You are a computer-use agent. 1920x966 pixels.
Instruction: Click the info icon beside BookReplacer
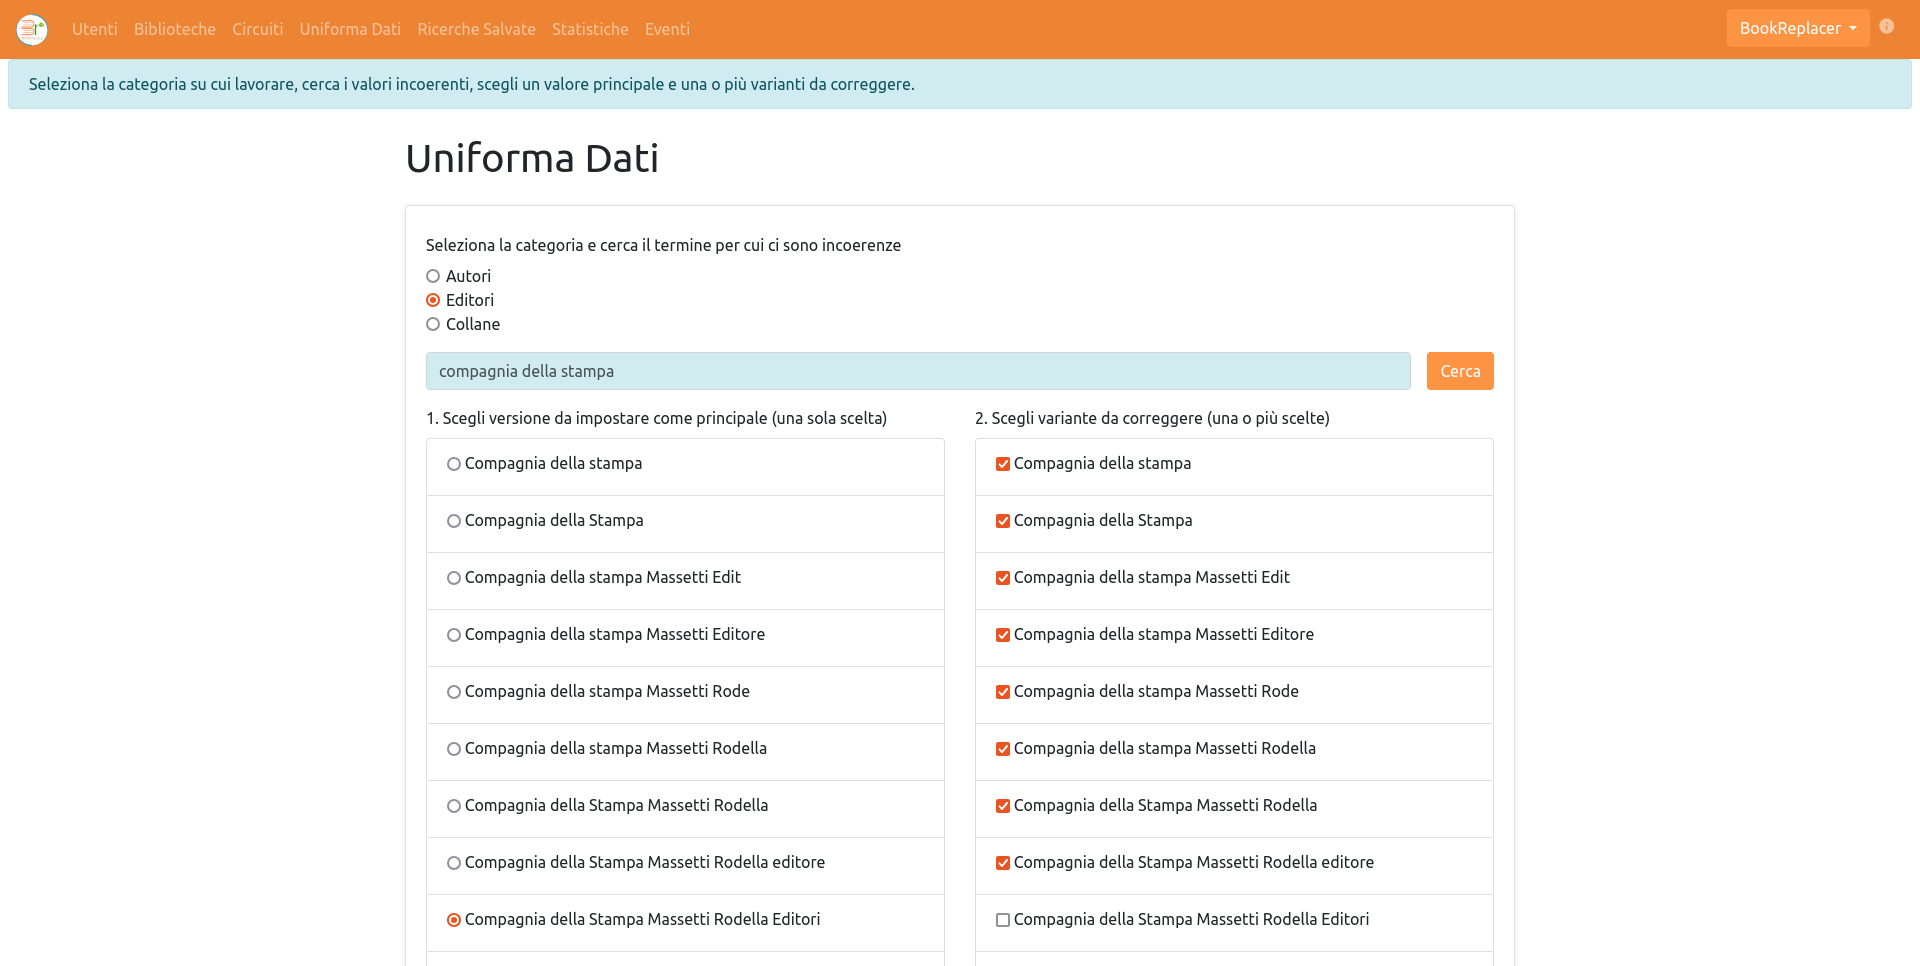click(x=1886, y=27)
